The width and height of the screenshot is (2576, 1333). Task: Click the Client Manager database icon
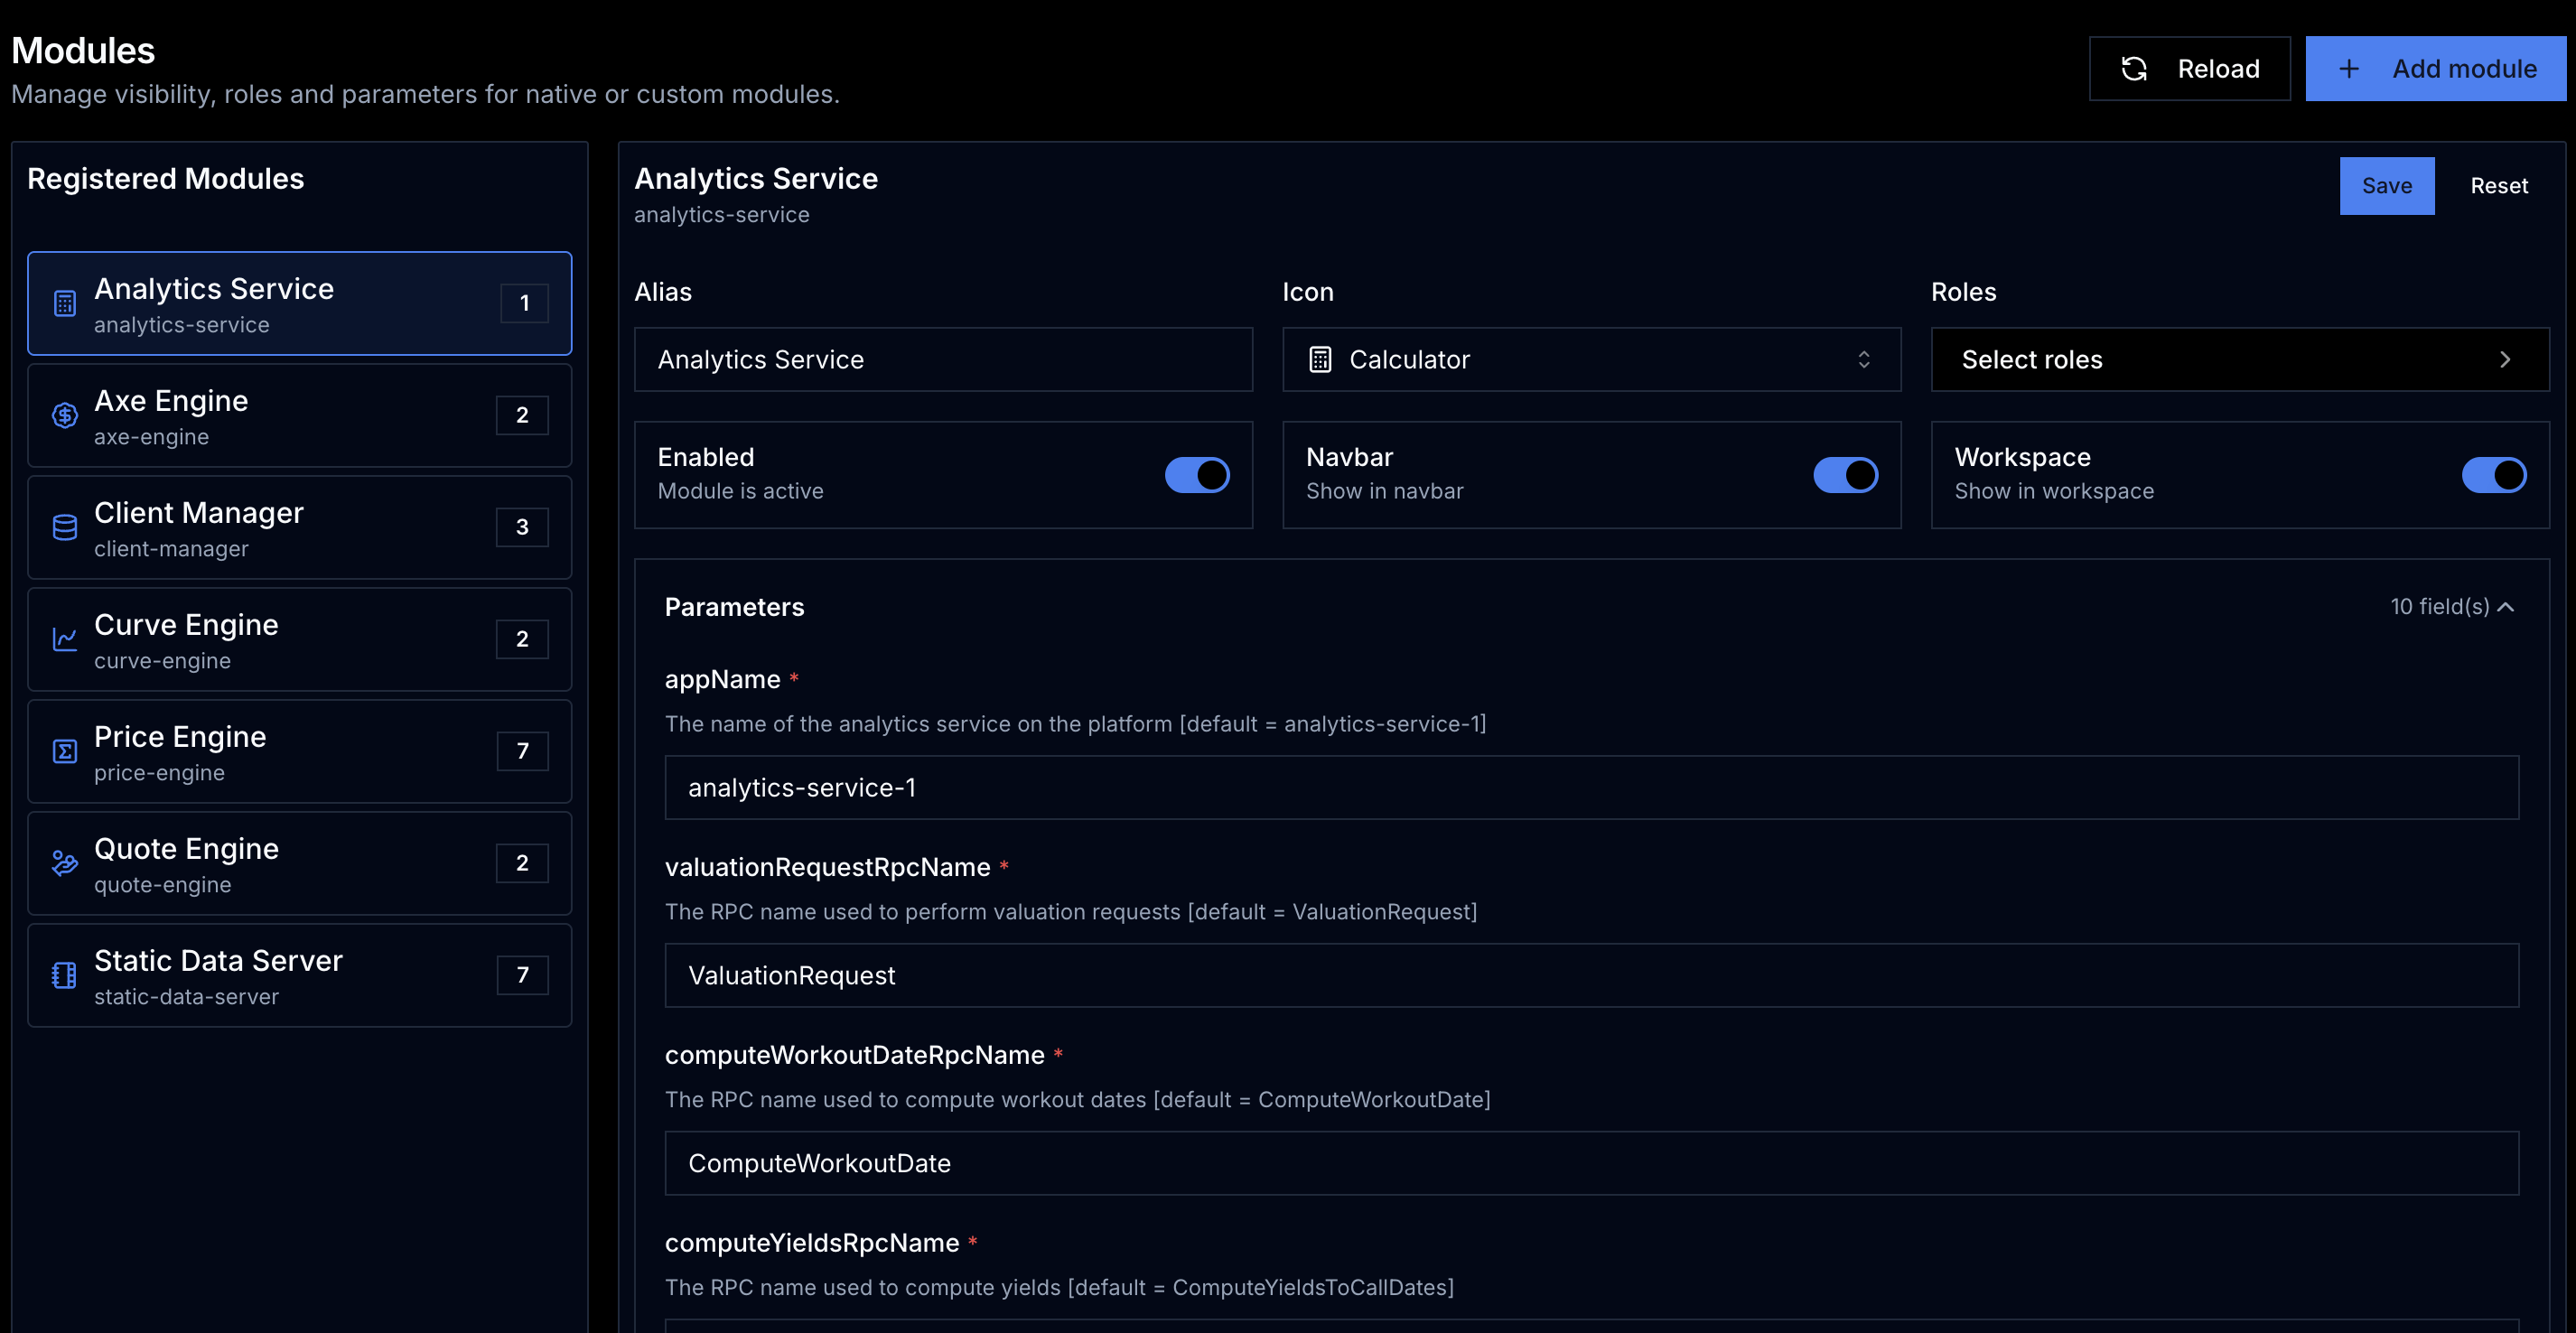coord(65,528)
